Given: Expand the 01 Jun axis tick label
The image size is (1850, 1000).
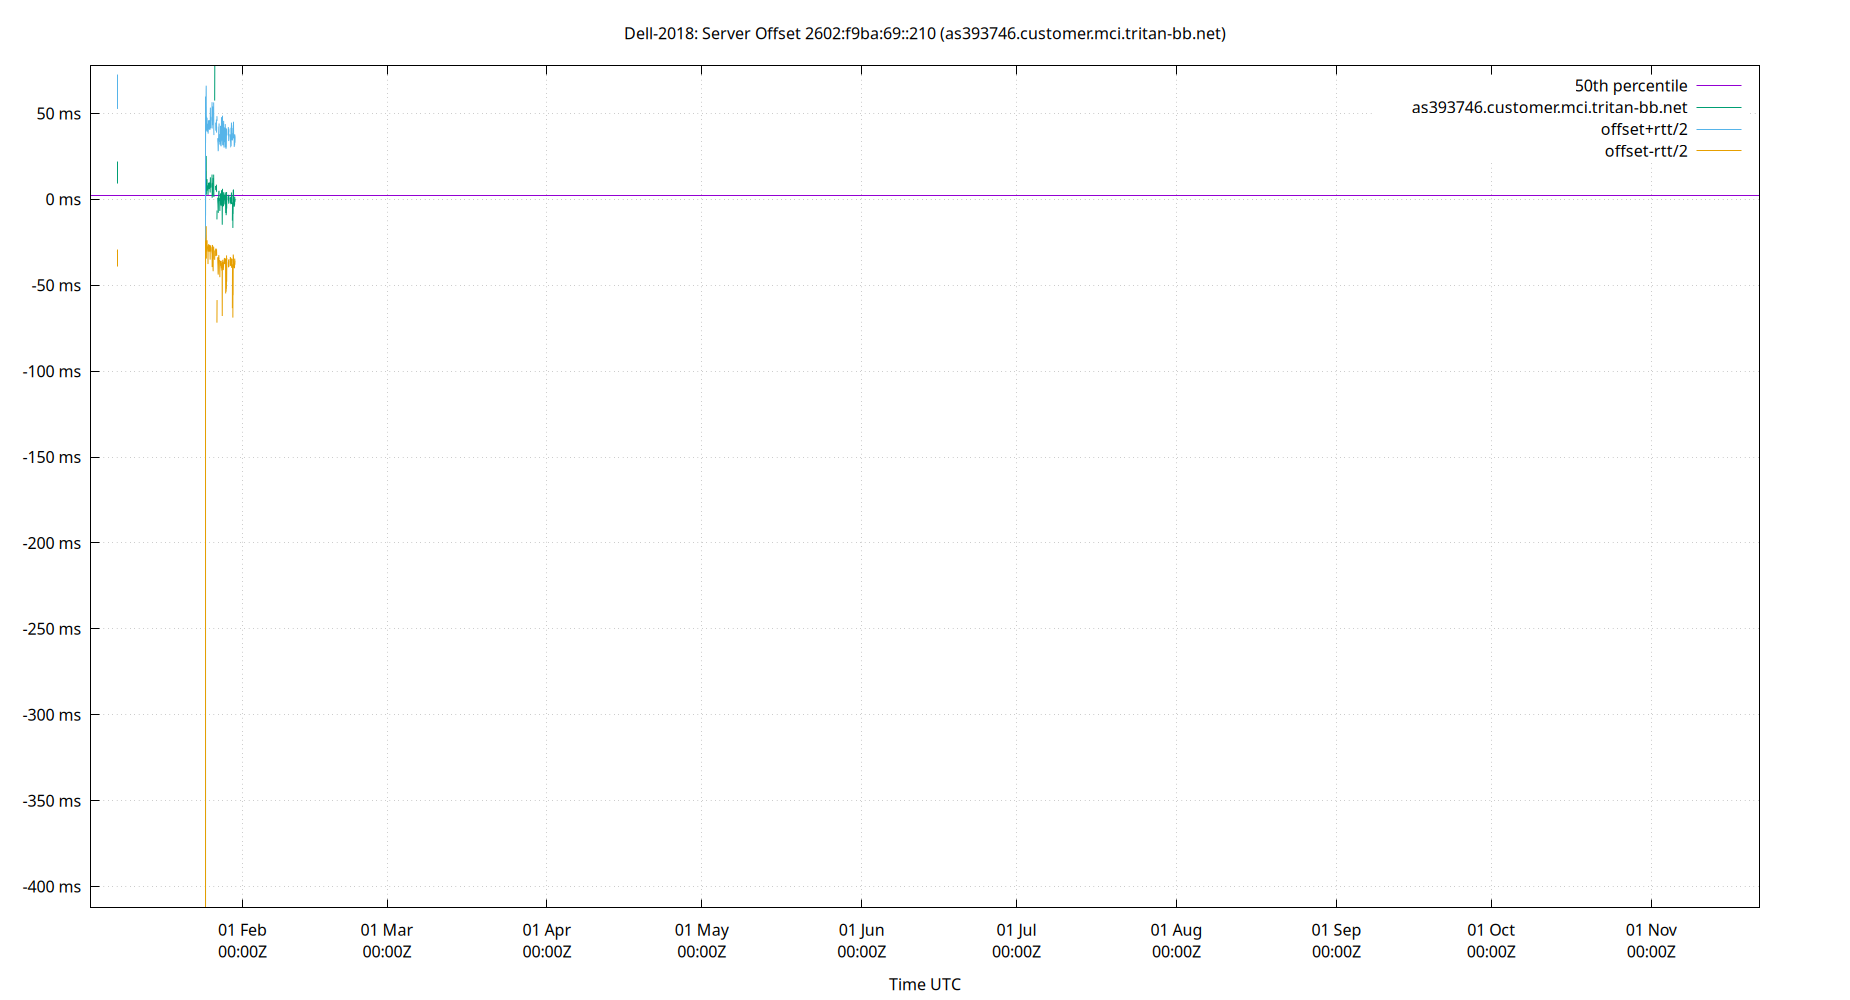Looking at the screenshot, I should (862, 930).
